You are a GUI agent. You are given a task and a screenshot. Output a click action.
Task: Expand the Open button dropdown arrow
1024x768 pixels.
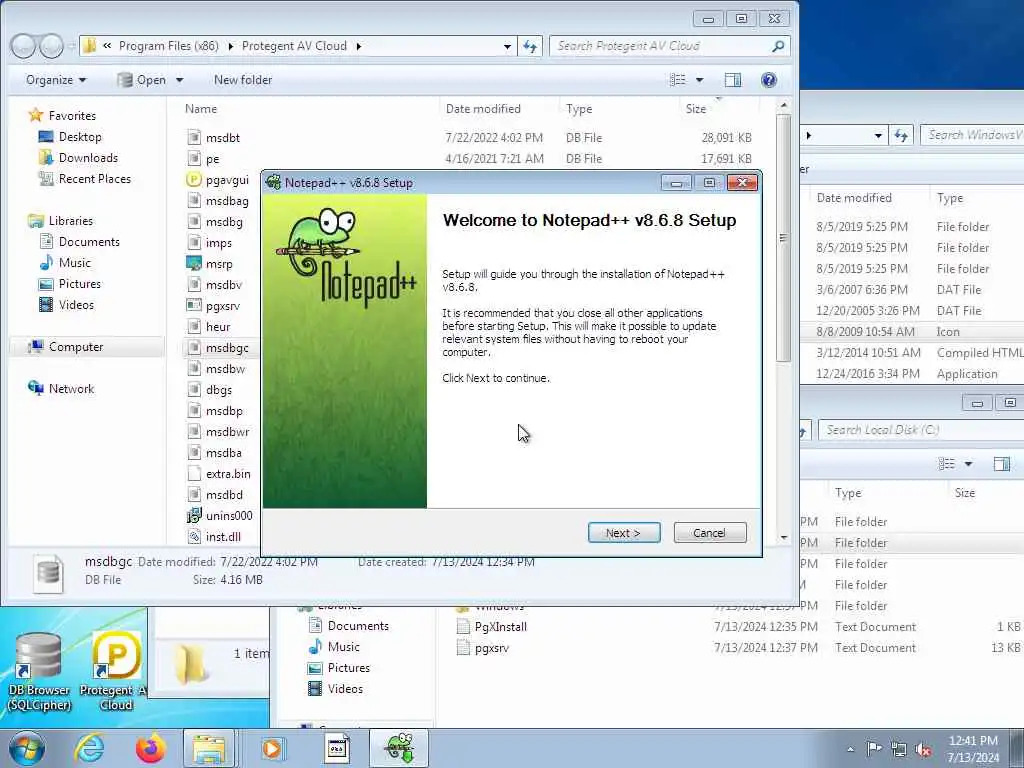click(x=179, y=80)
